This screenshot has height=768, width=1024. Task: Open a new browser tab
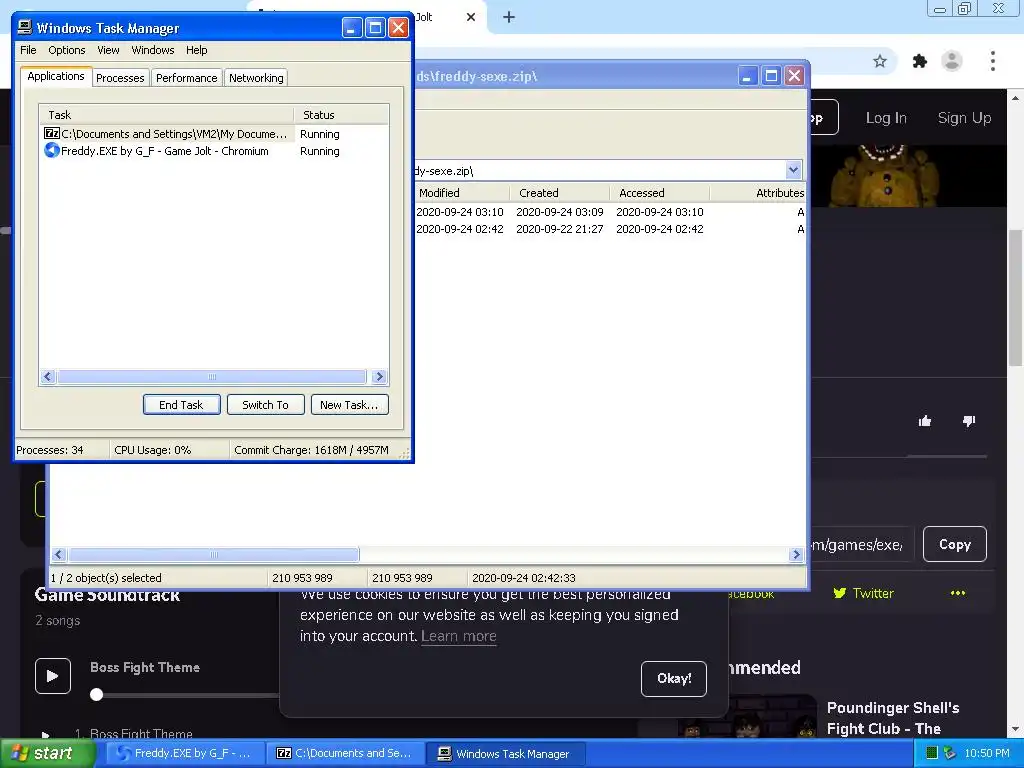pos(509,17)
